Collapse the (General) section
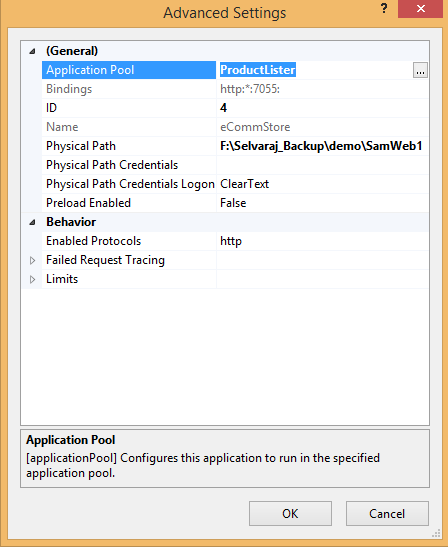The width and height of the screenshot is (448, 547). coord(32,51)
